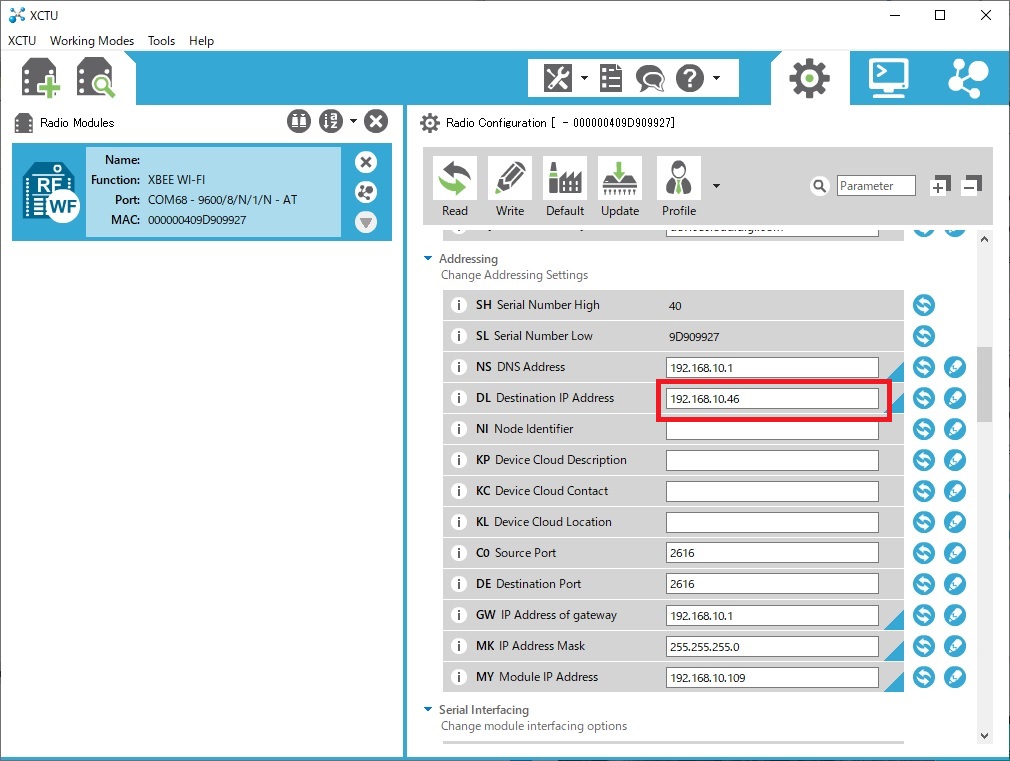Click the Add radio module icon
The height and width of the screenshot is (761, 1010).
(41, 78)
